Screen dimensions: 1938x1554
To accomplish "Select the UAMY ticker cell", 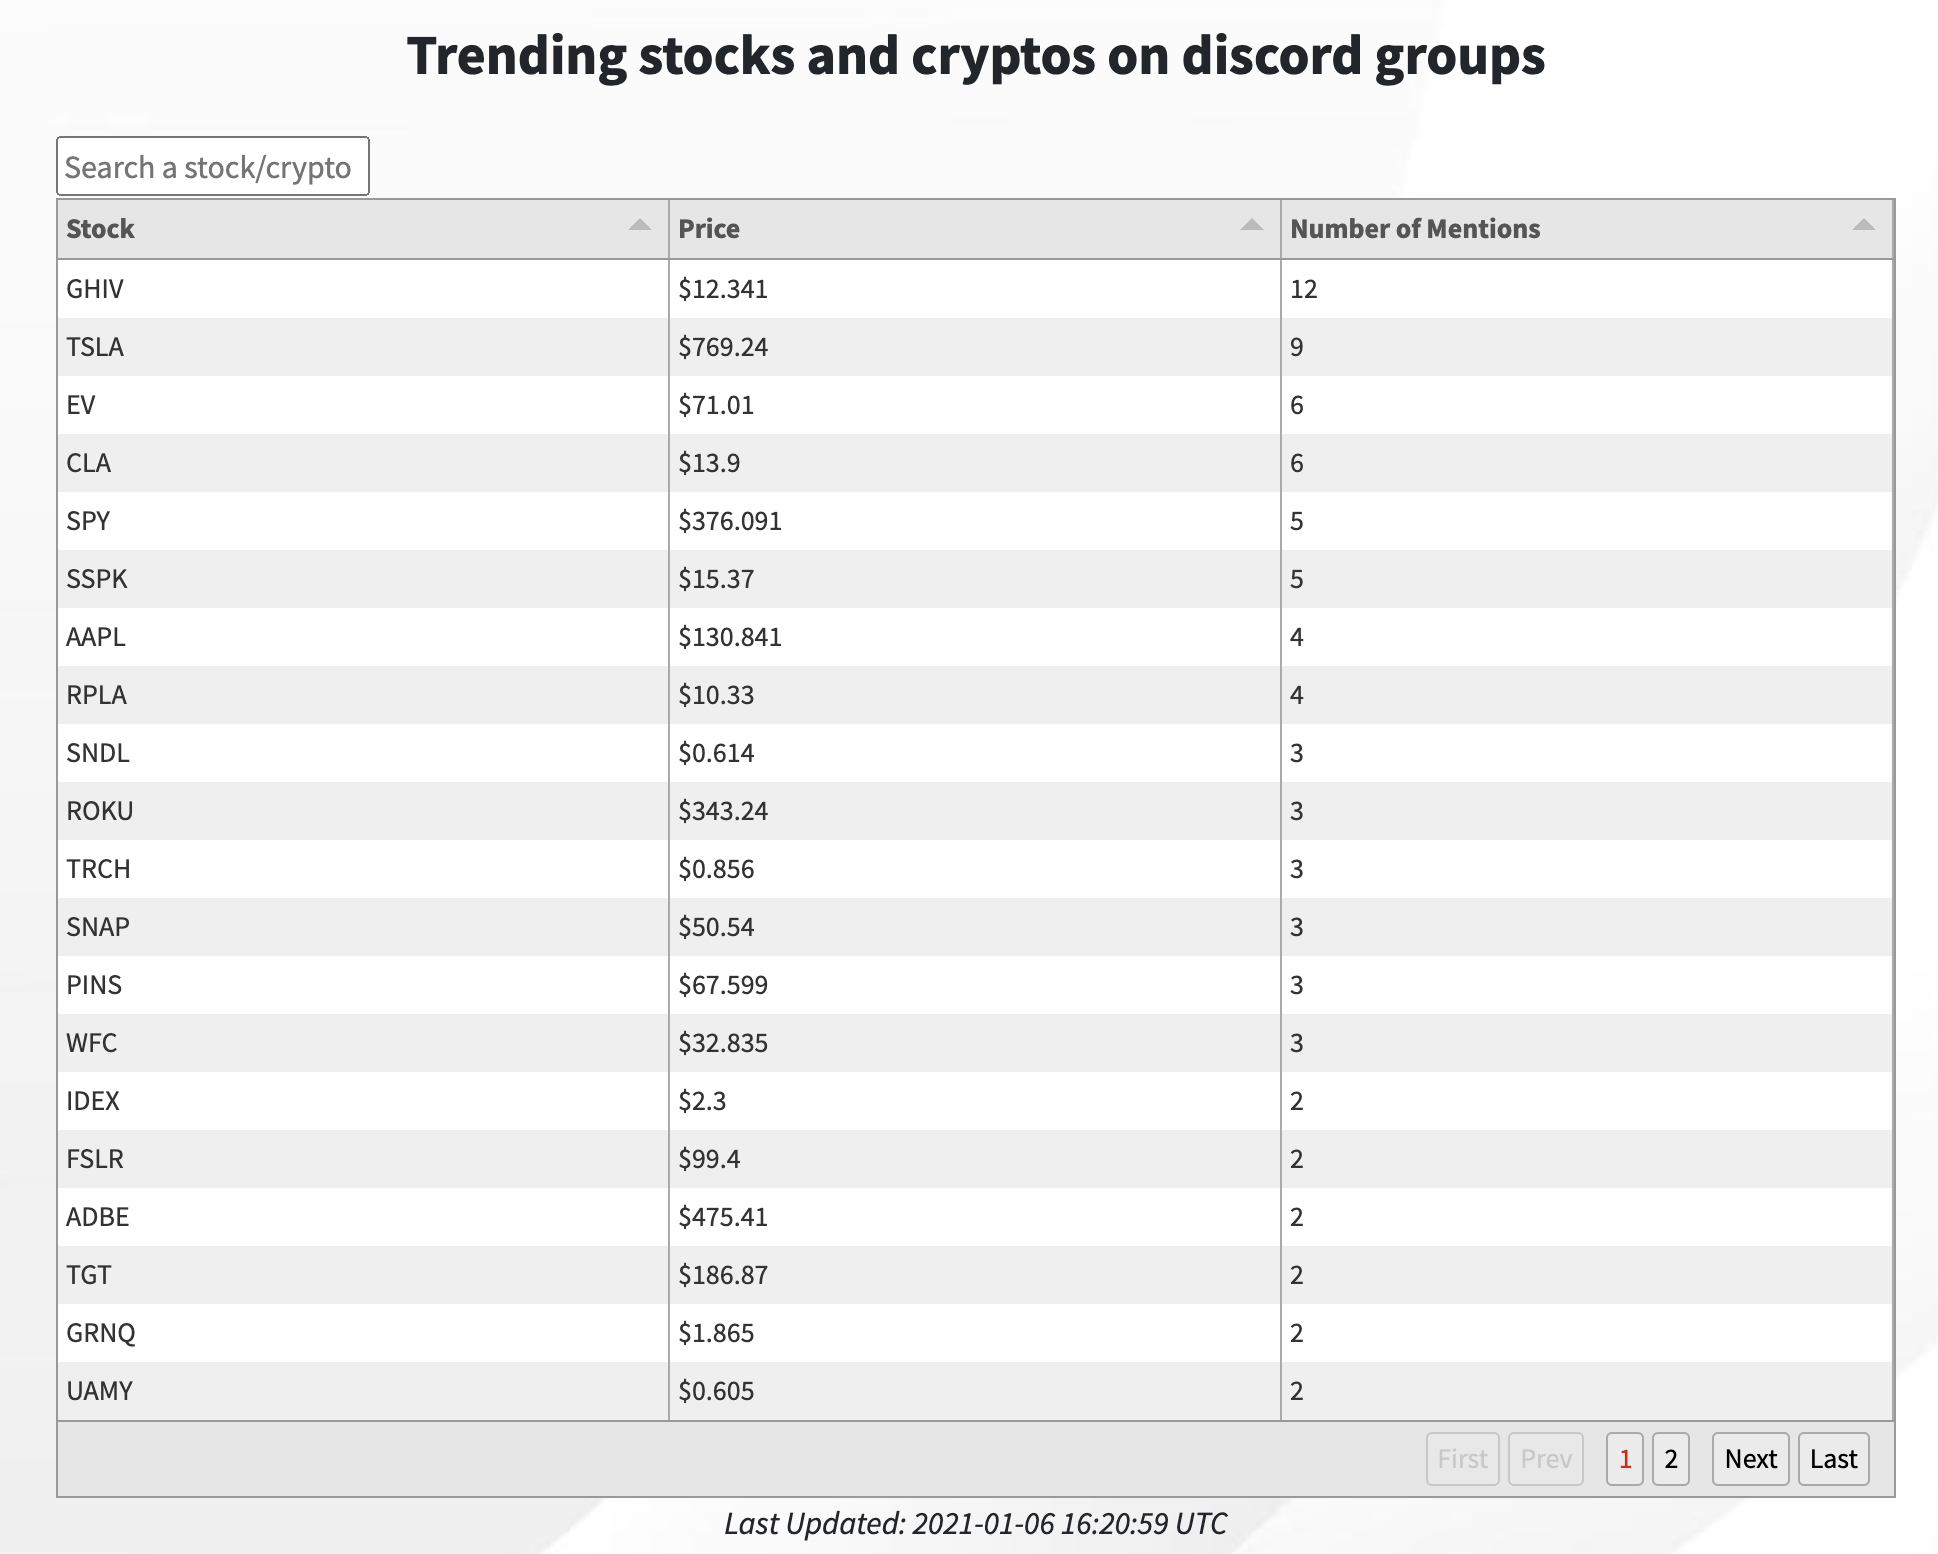I will pos(363,1391).
